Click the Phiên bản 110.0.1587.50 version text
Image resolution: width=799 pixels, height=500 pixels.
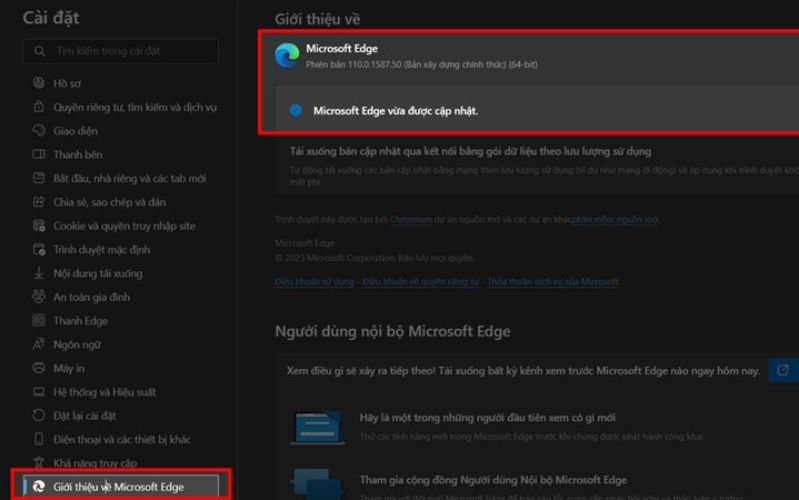(421, 65)
